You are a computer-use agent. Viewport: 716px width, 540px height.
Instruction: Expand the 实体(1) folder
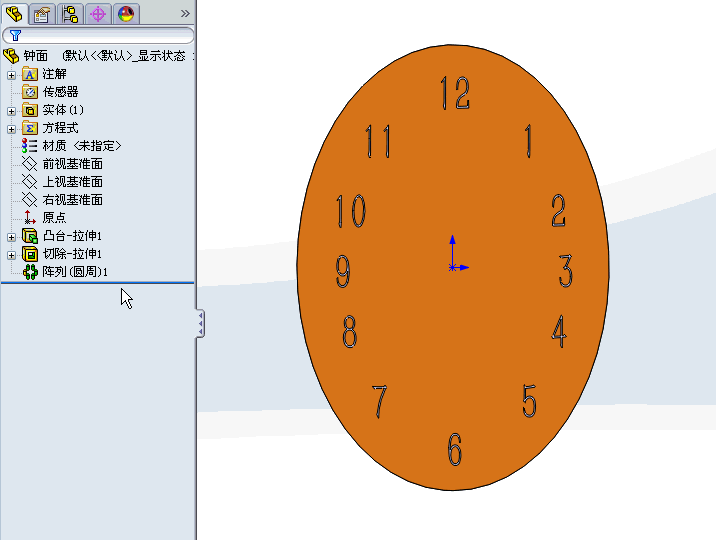tap(12, 110)
